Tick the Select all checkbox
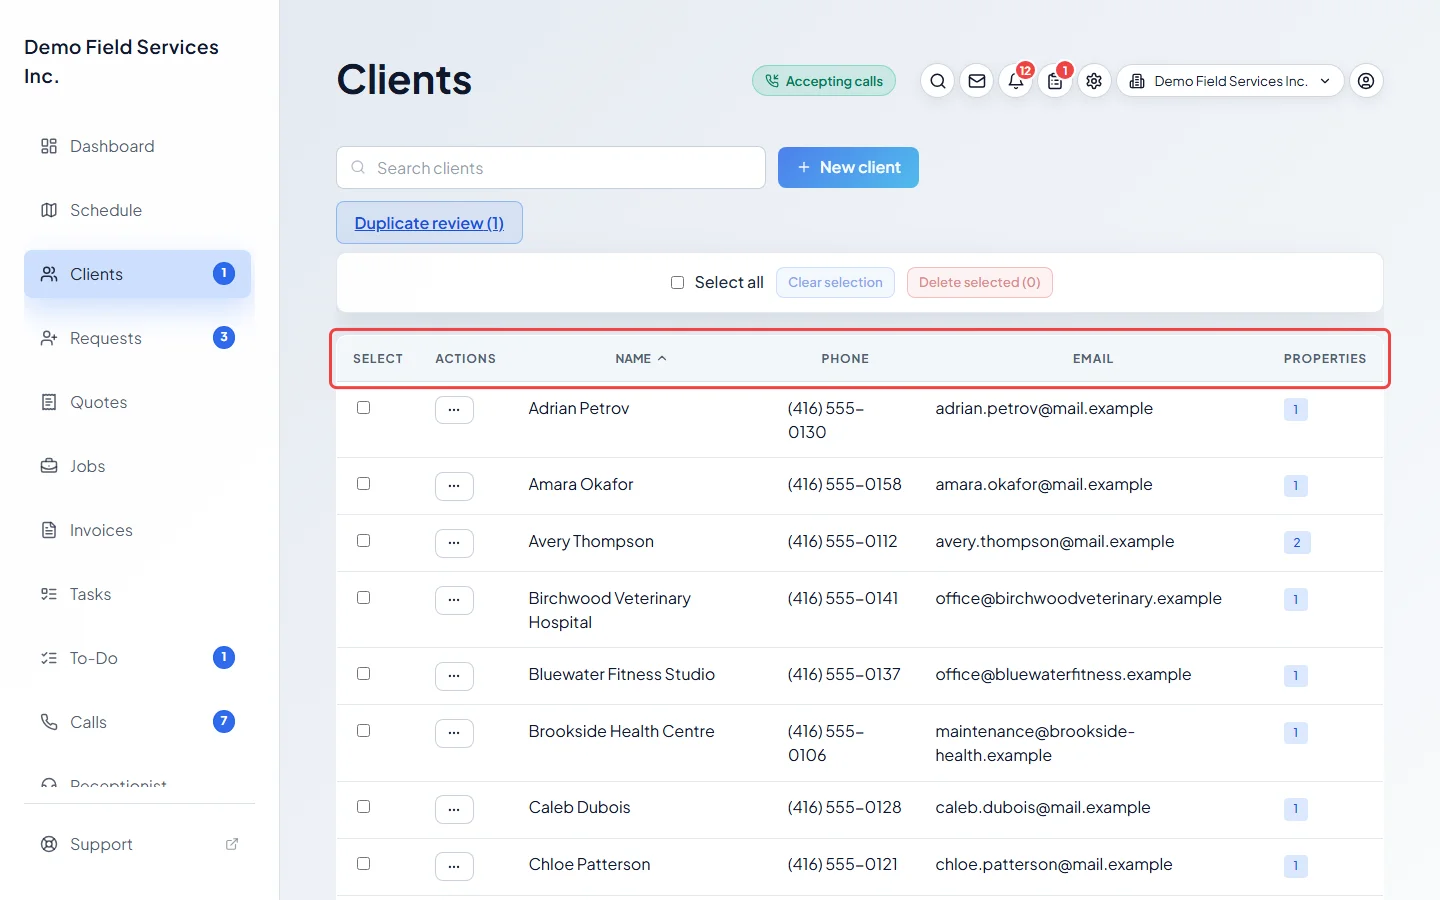The width and height of the screenshot is (1440, 900). 677,283
